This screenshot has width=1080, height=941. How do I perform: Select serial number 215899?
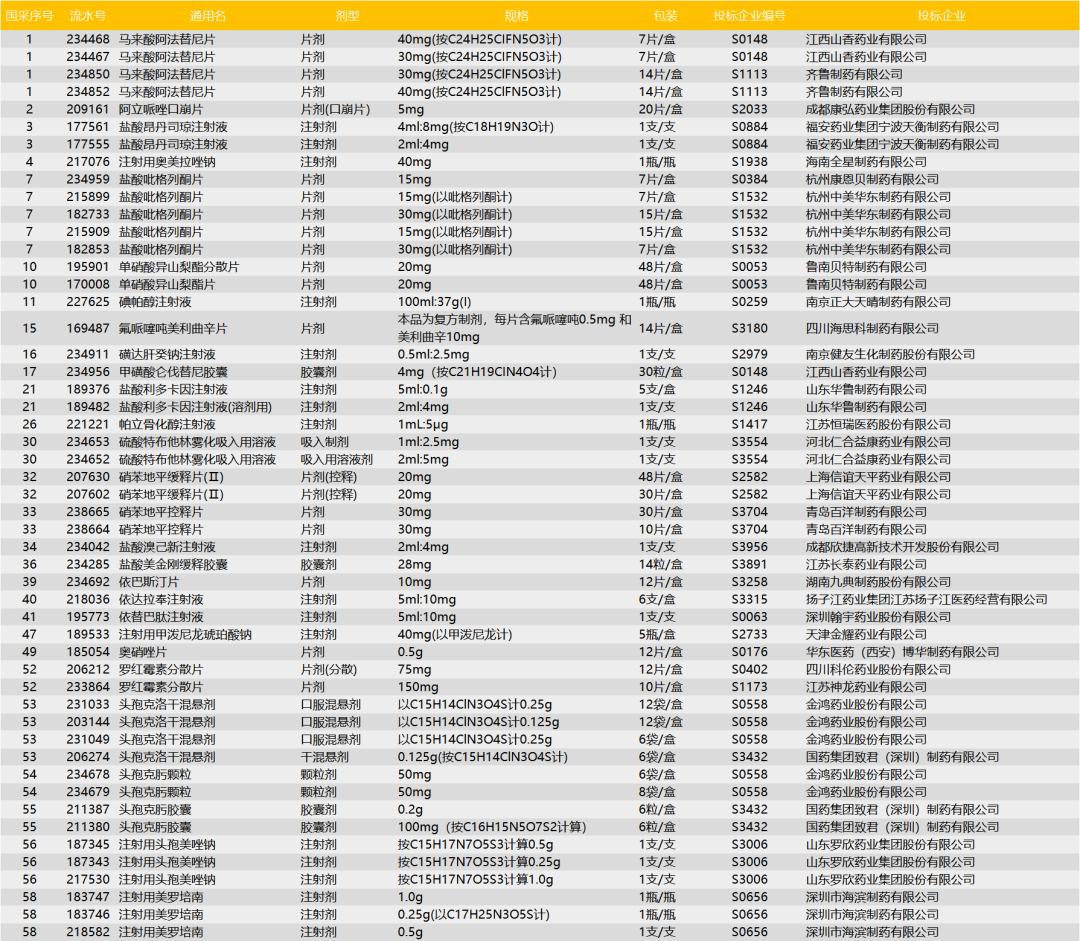[x=88, y=197]
